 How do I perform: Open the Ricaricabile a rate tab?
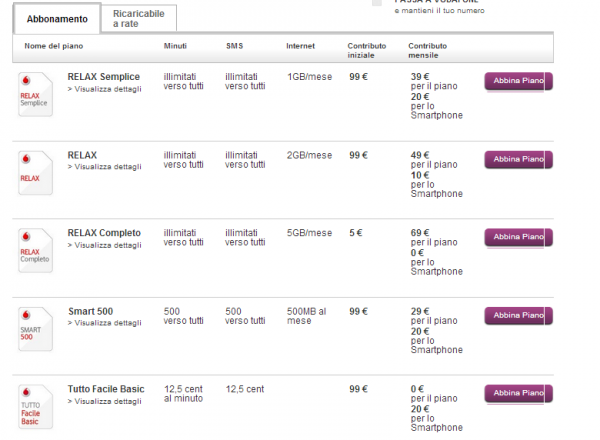139,18
